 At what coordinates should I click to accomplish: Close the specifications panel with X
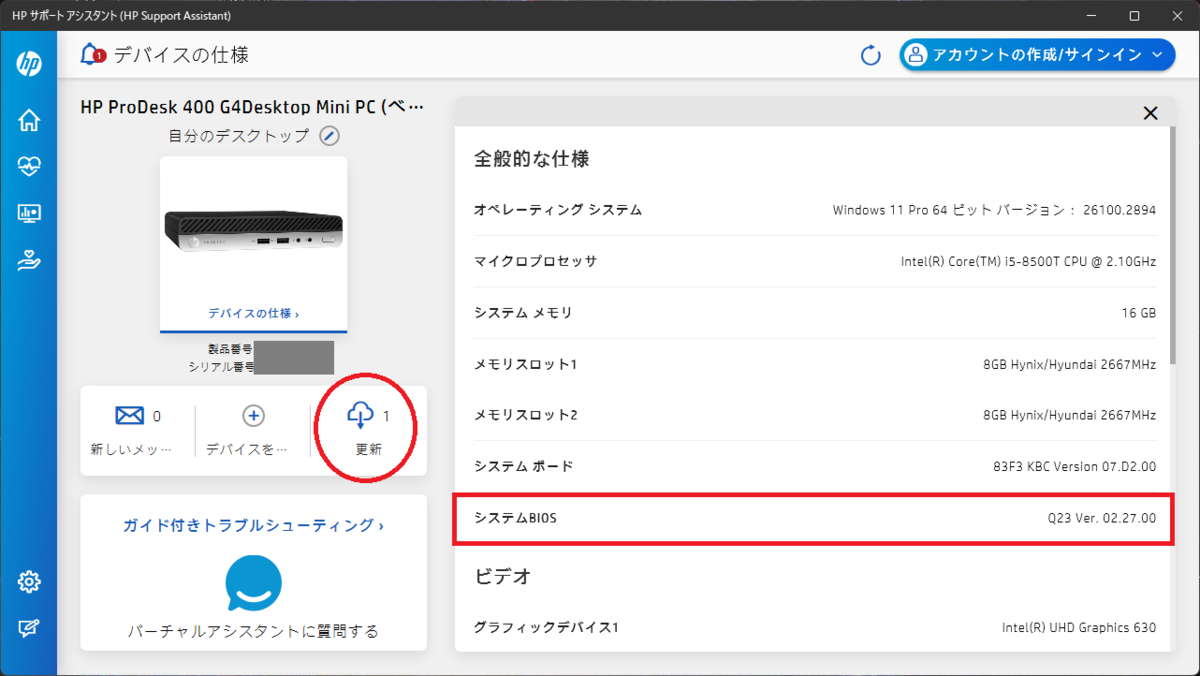[x=1150, y=113]
